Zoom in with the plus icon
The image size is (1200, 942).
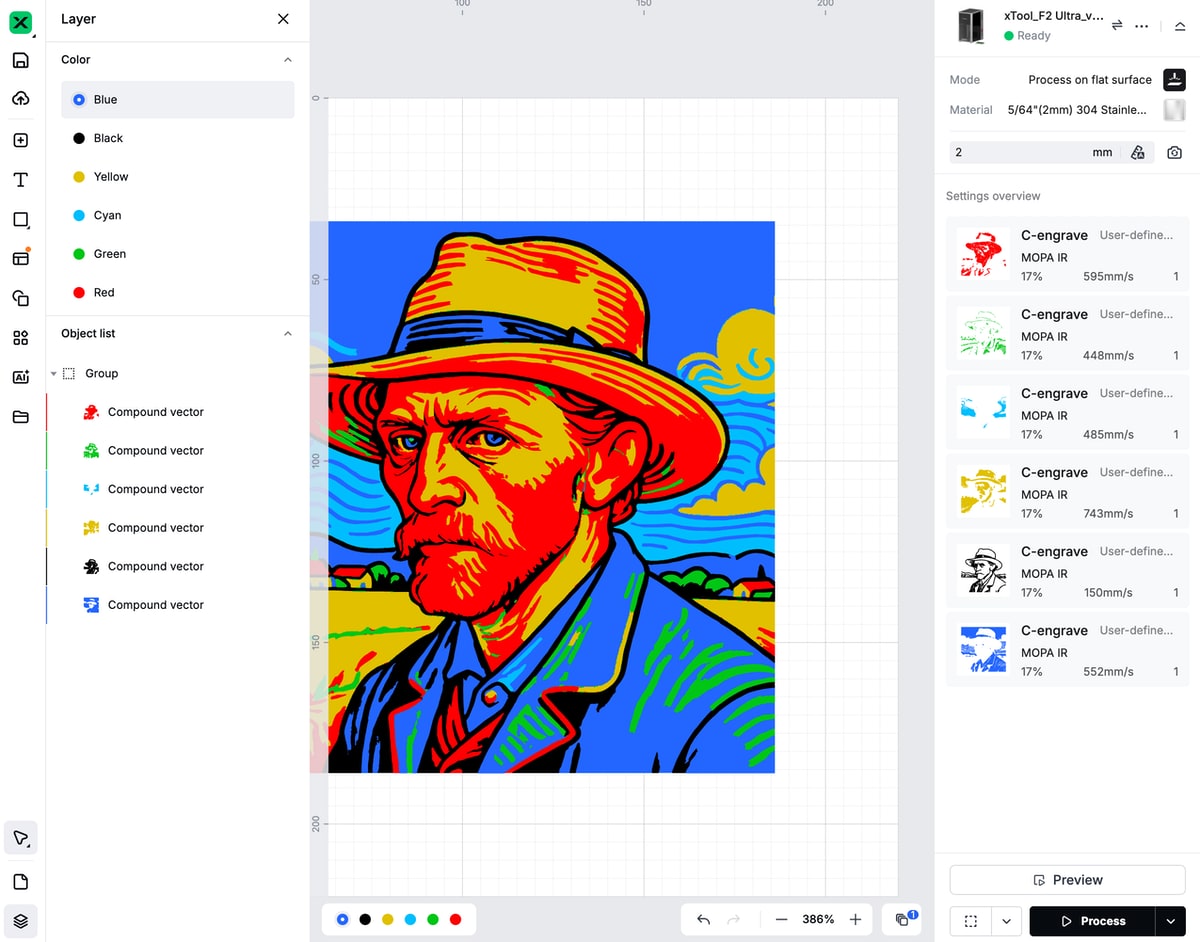(855, 919)
